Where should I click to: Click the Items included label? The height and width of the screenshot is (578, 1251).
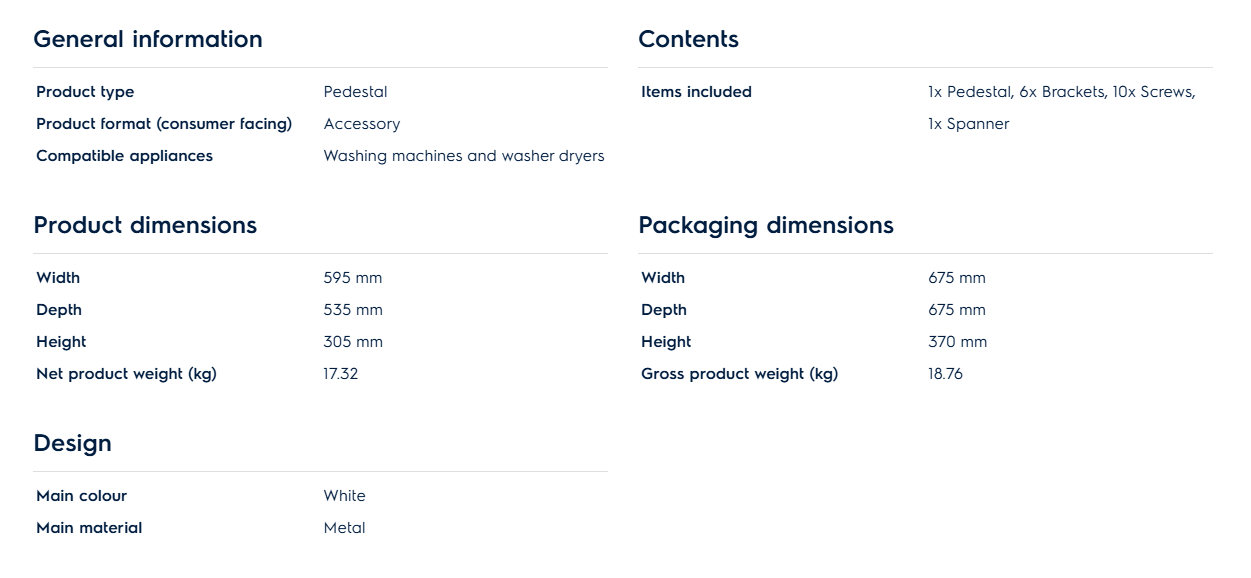point(696,92)
